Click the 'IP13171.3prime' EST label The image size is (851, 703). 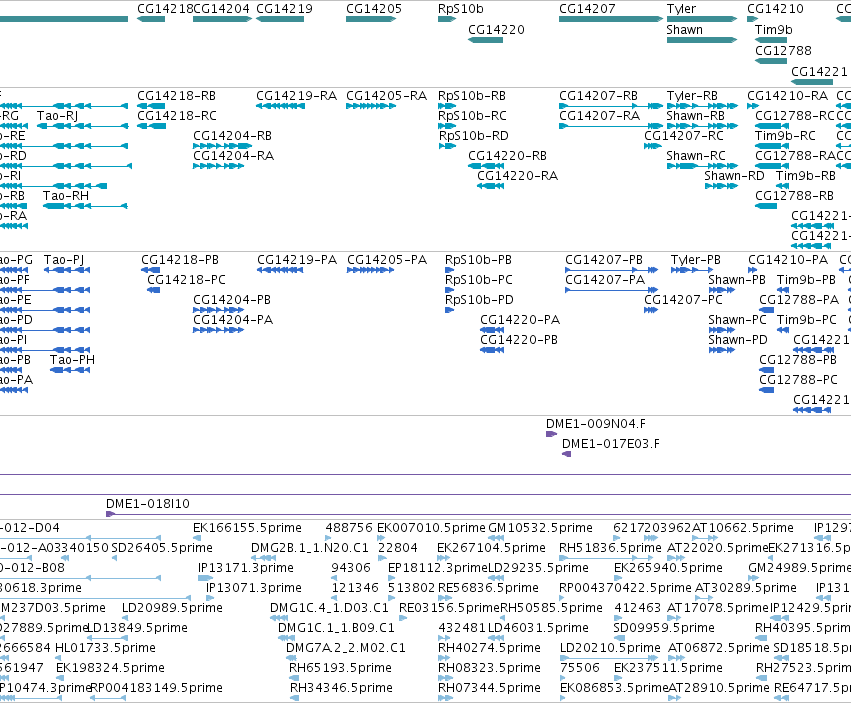tap(246, 568)
